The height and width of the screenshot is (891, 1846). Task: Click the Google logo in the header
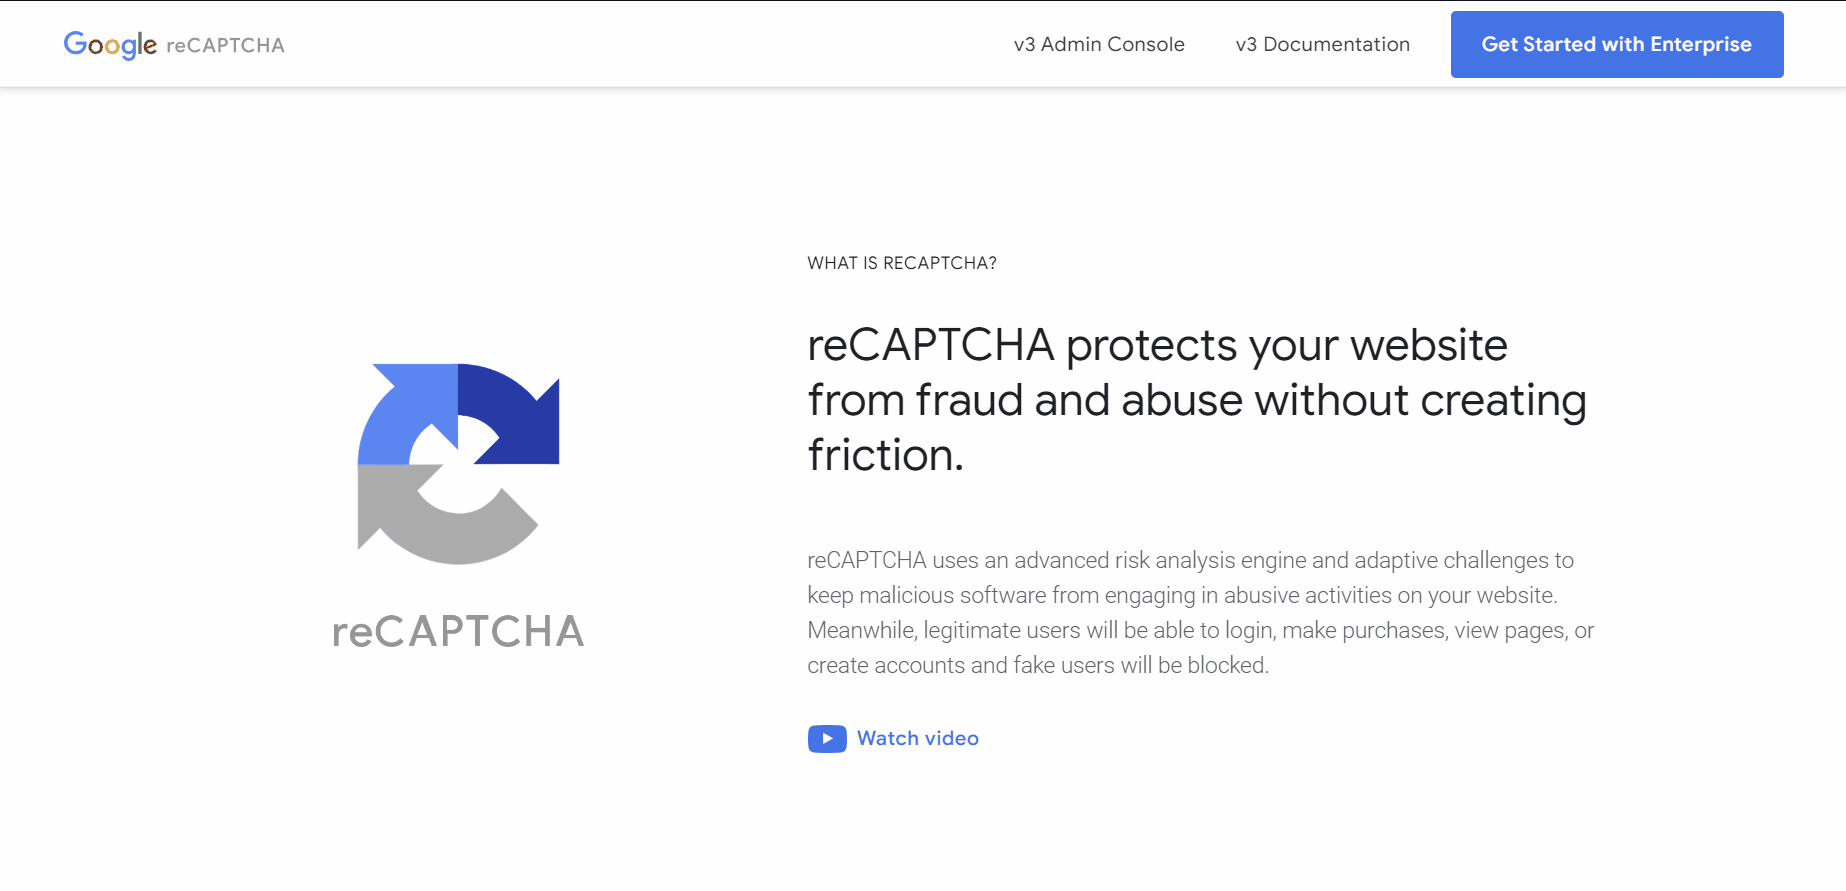(110, 44)
